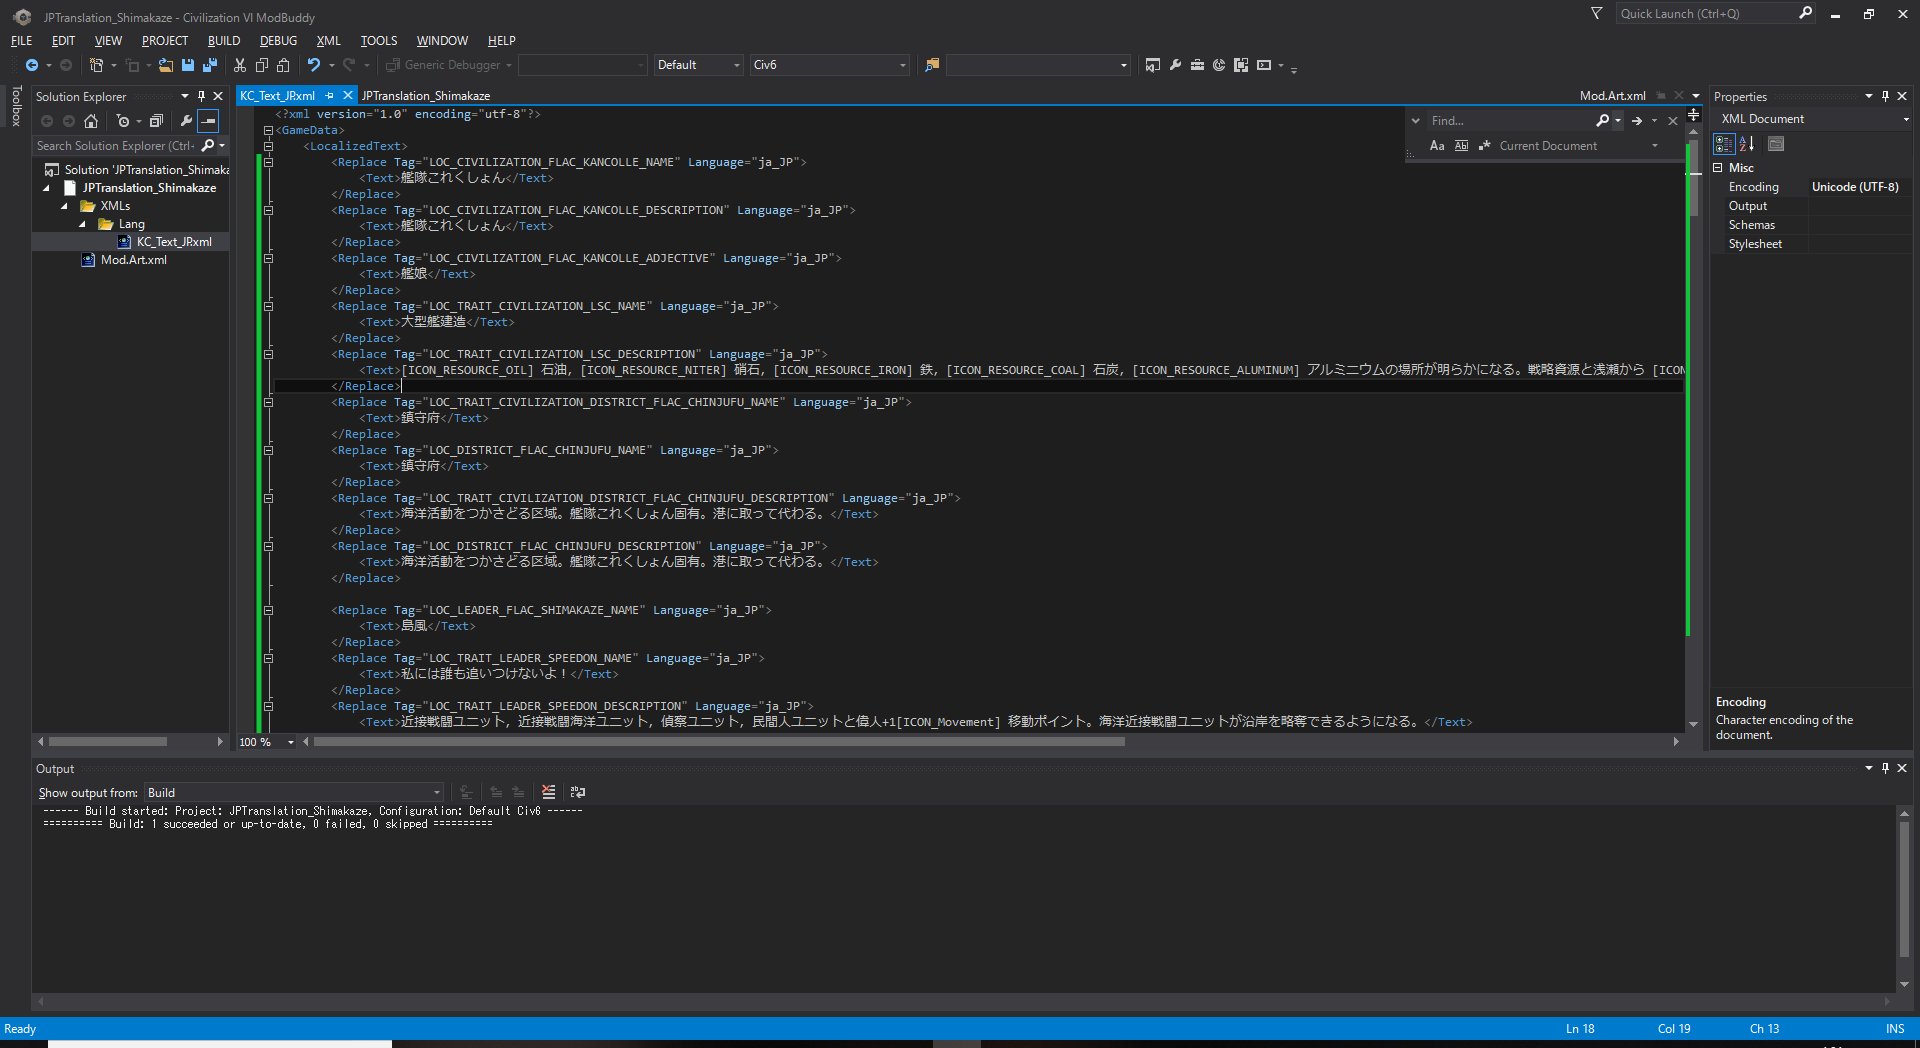Click the Copy icon in toolbar

[262, 65]
